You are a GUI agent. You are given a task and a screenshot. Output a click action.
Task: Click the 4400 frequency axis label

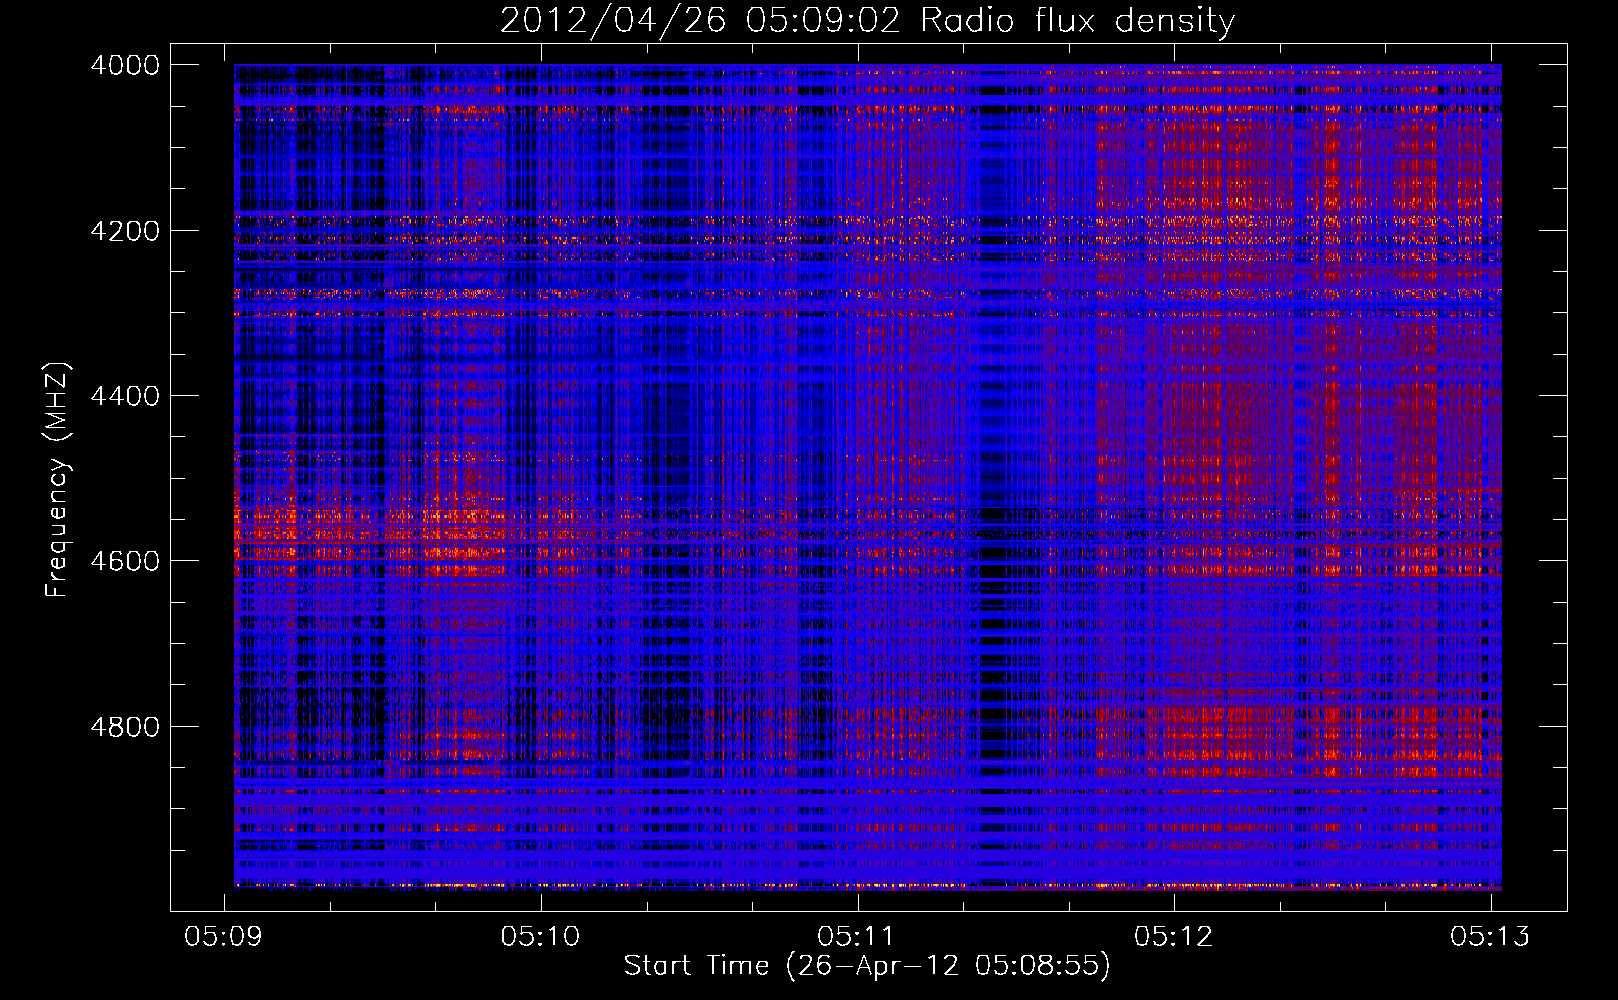pyautogui.click(x=125, y=396)
